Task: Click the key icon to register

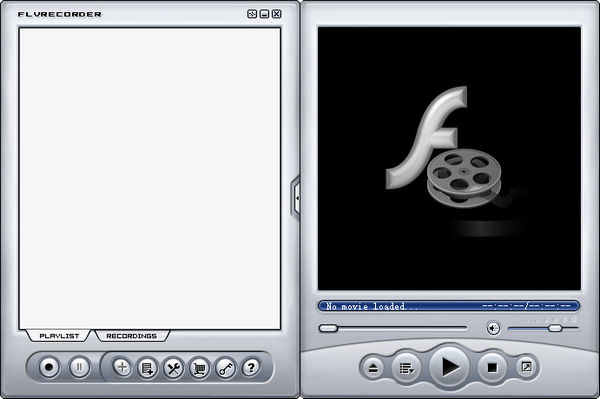Action: (x=225, y=368)
